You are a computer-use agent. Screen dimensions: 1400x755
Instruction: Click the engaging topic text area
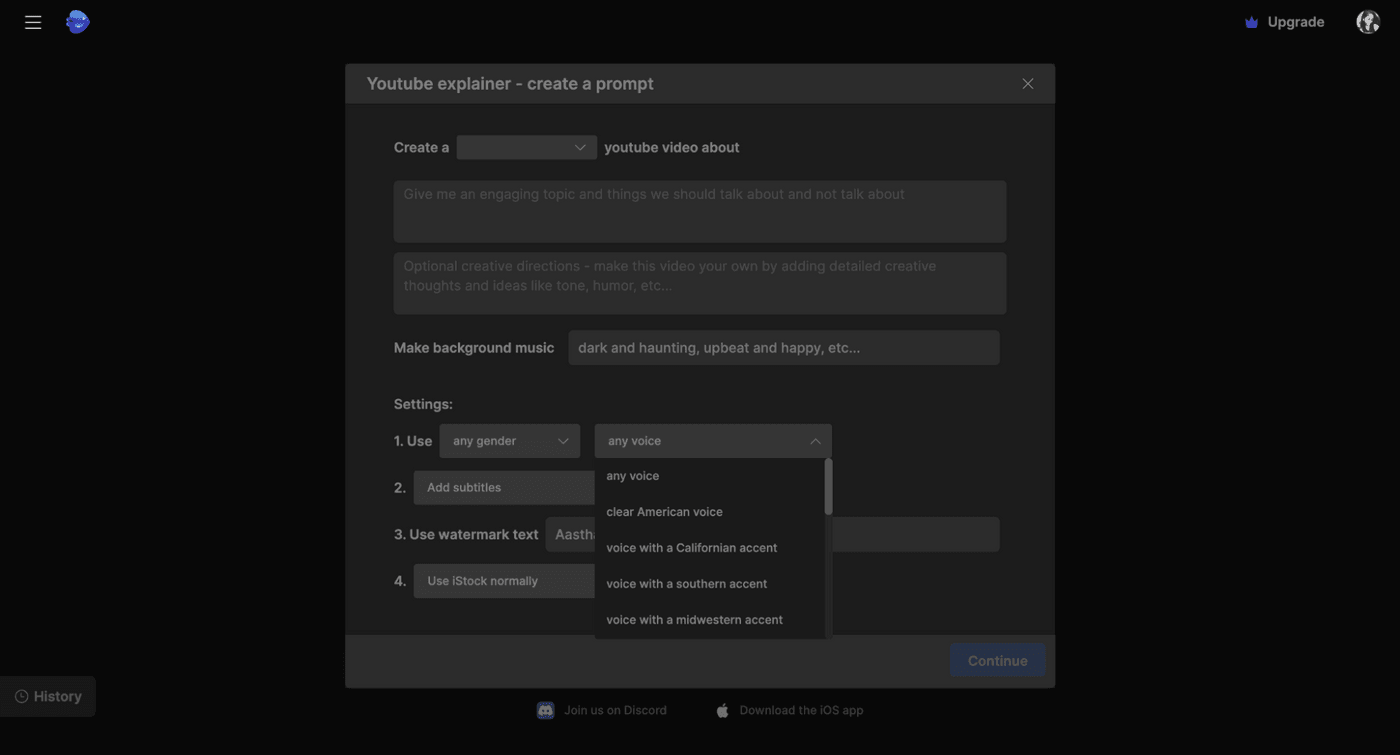pos(699,211)
